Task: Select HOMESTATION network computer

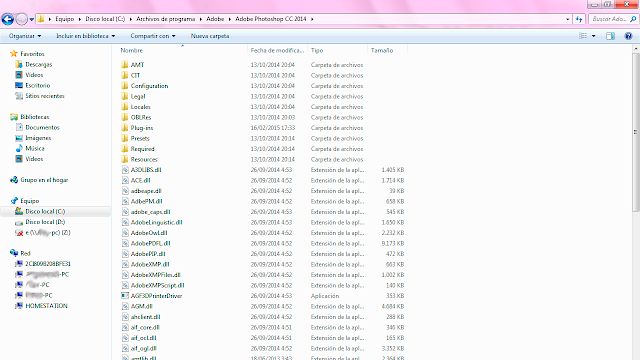Action: tap(46, 306)
